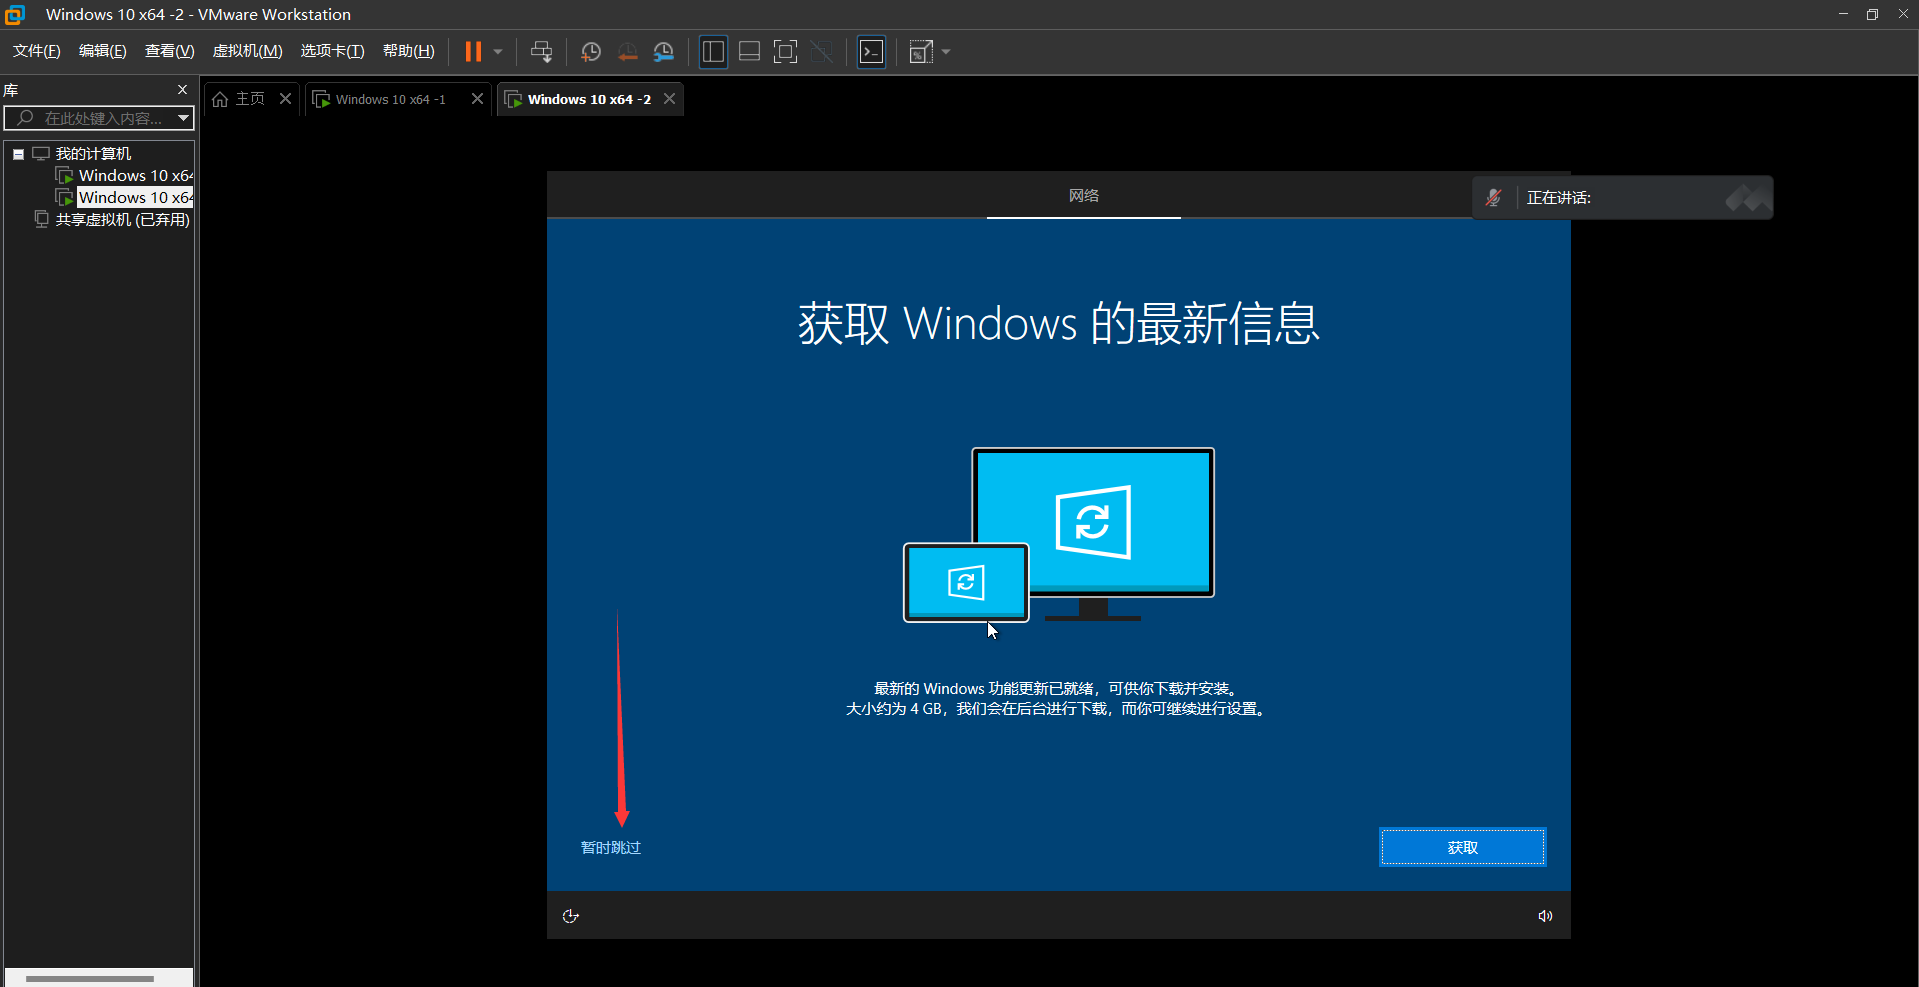Enter full screen mode
Image resolution: width=1919 pixels, height=987 pixels.
(x=786, y=51)
